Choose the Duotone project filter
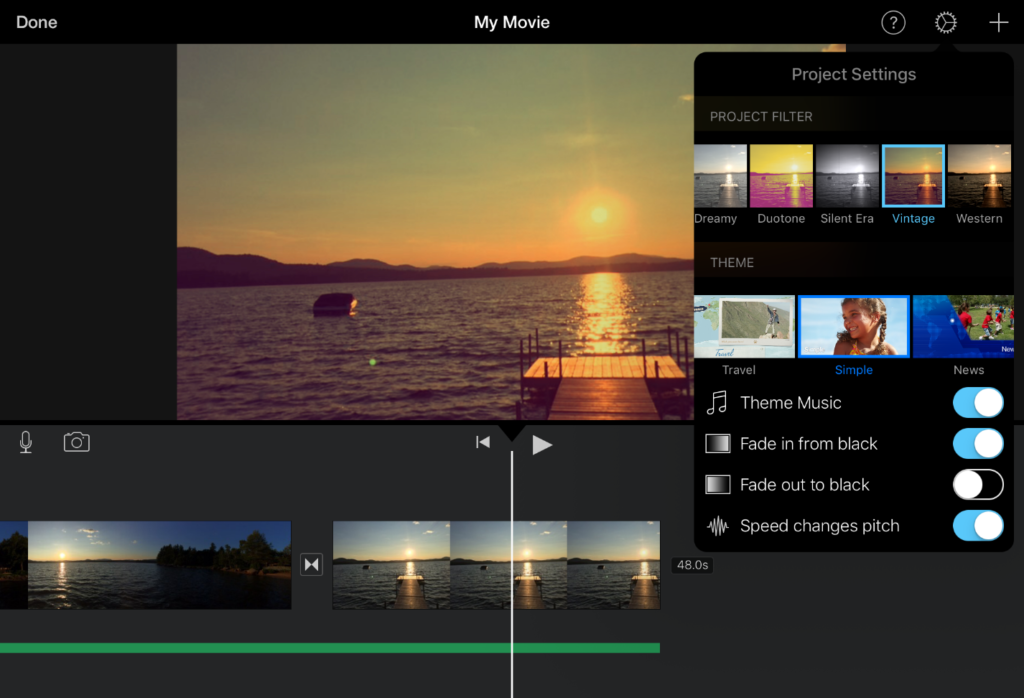 click(x=781, y=176)
